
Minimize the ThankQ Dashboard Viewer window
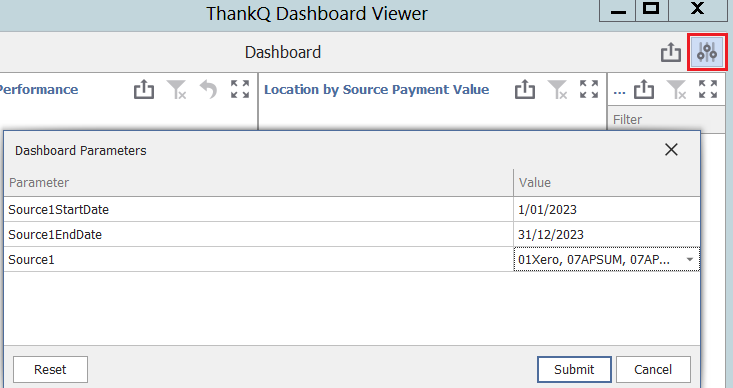click(618, 10)
